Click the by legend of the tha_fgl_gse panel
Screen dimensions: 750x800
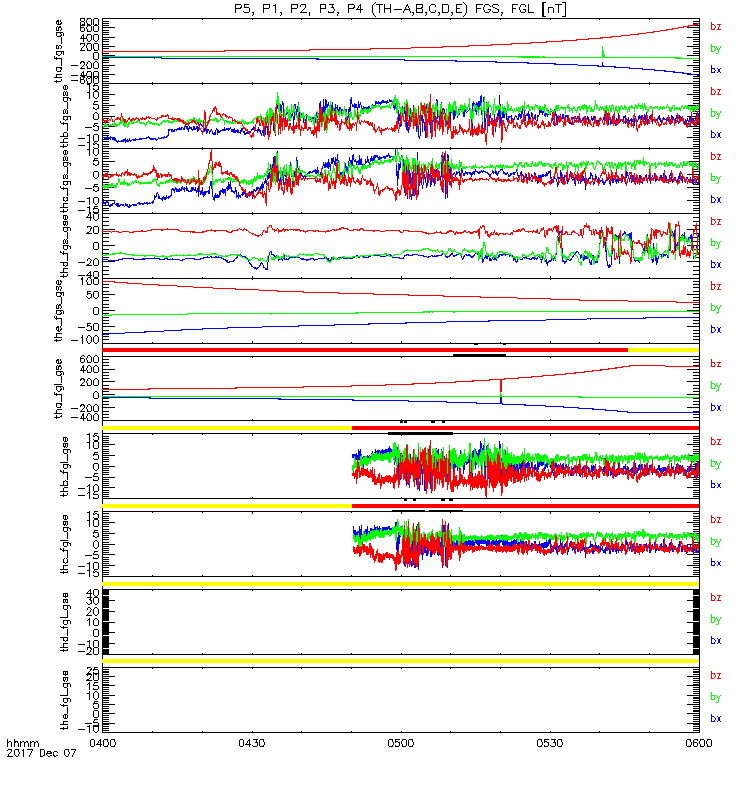point(716,386)
